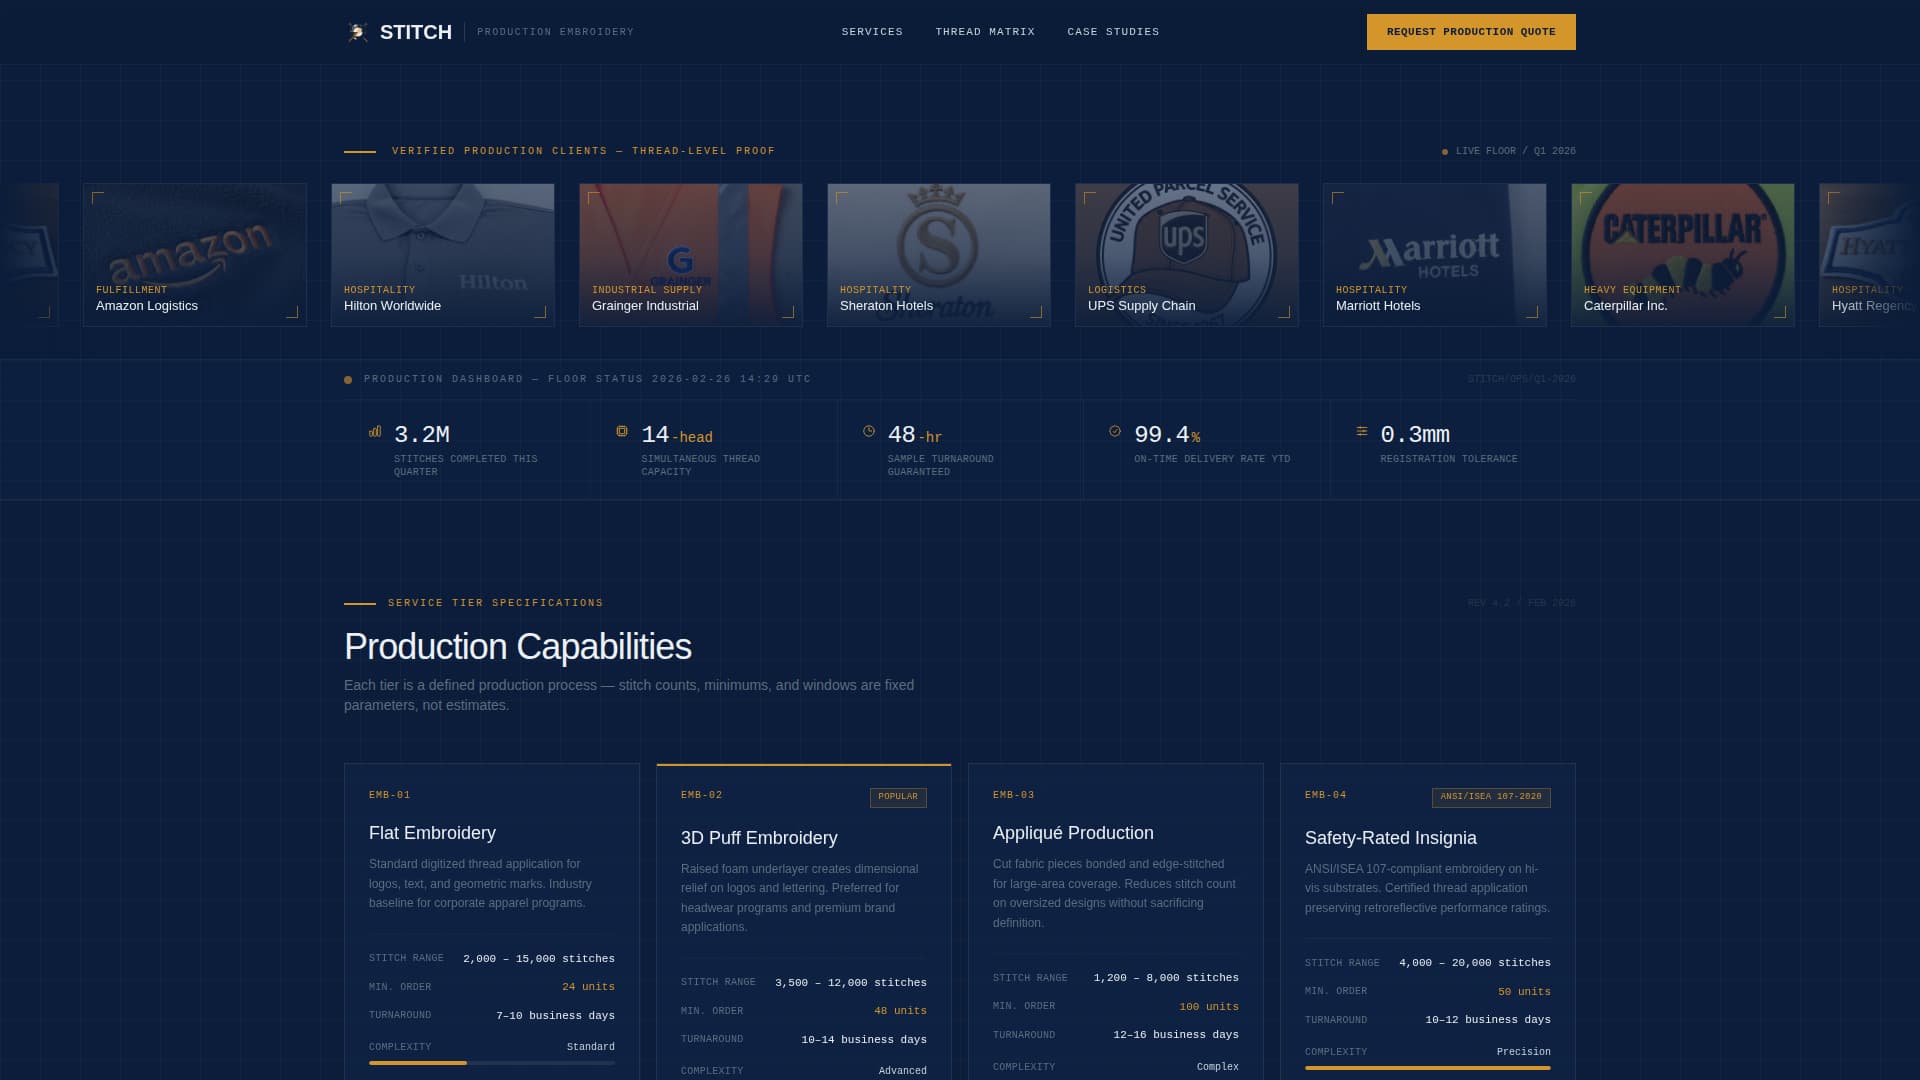Open the THREAD MATRIX navigation item
Image resolution: width=1920 pixels, height=1080 pixels.
984,31
